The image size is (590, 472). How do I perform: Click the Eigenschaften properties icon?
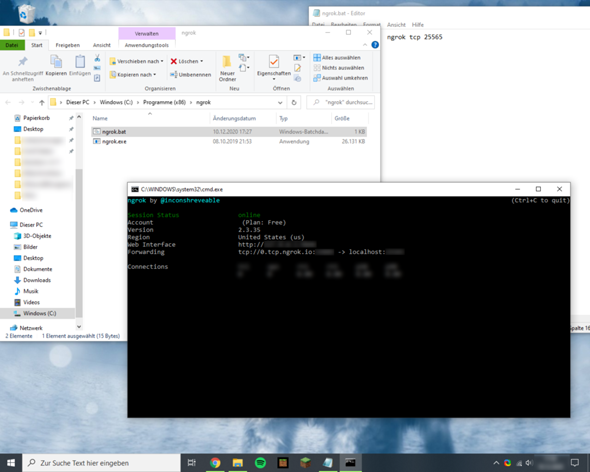coord(274,61)
